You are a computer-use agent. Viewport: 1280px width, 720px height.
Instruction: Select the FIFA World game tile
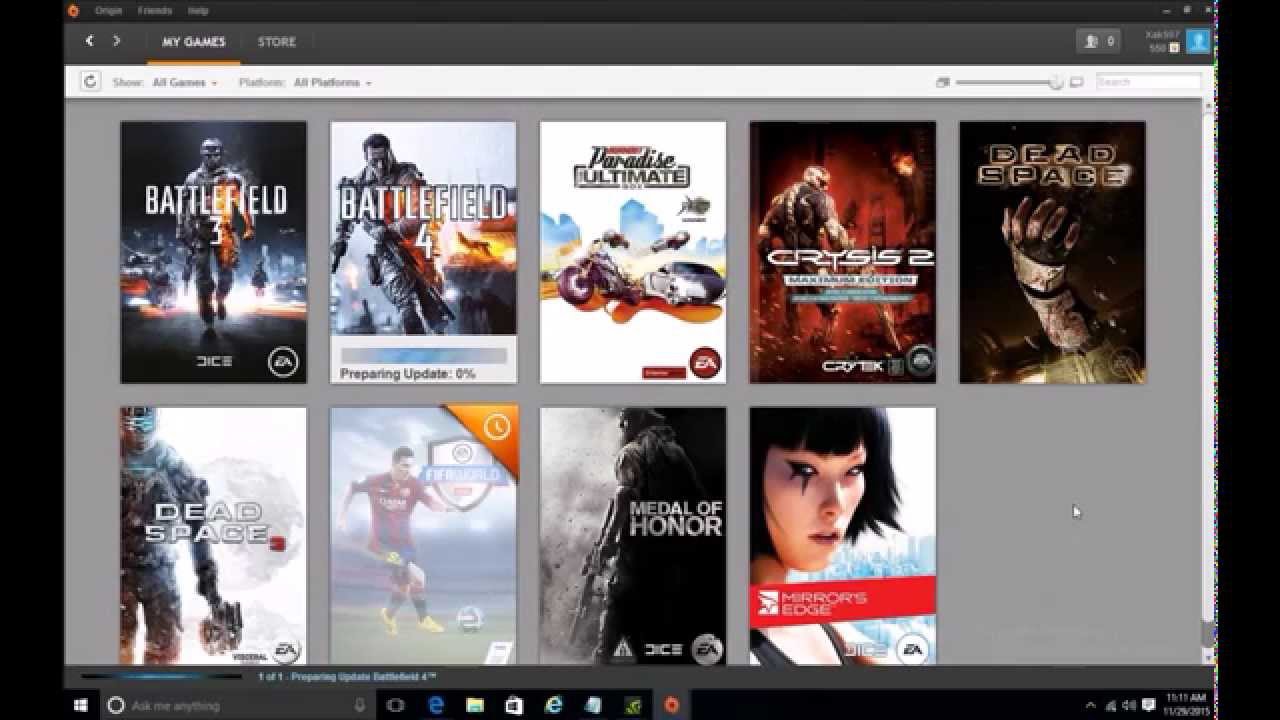click(x=424, y=535)
